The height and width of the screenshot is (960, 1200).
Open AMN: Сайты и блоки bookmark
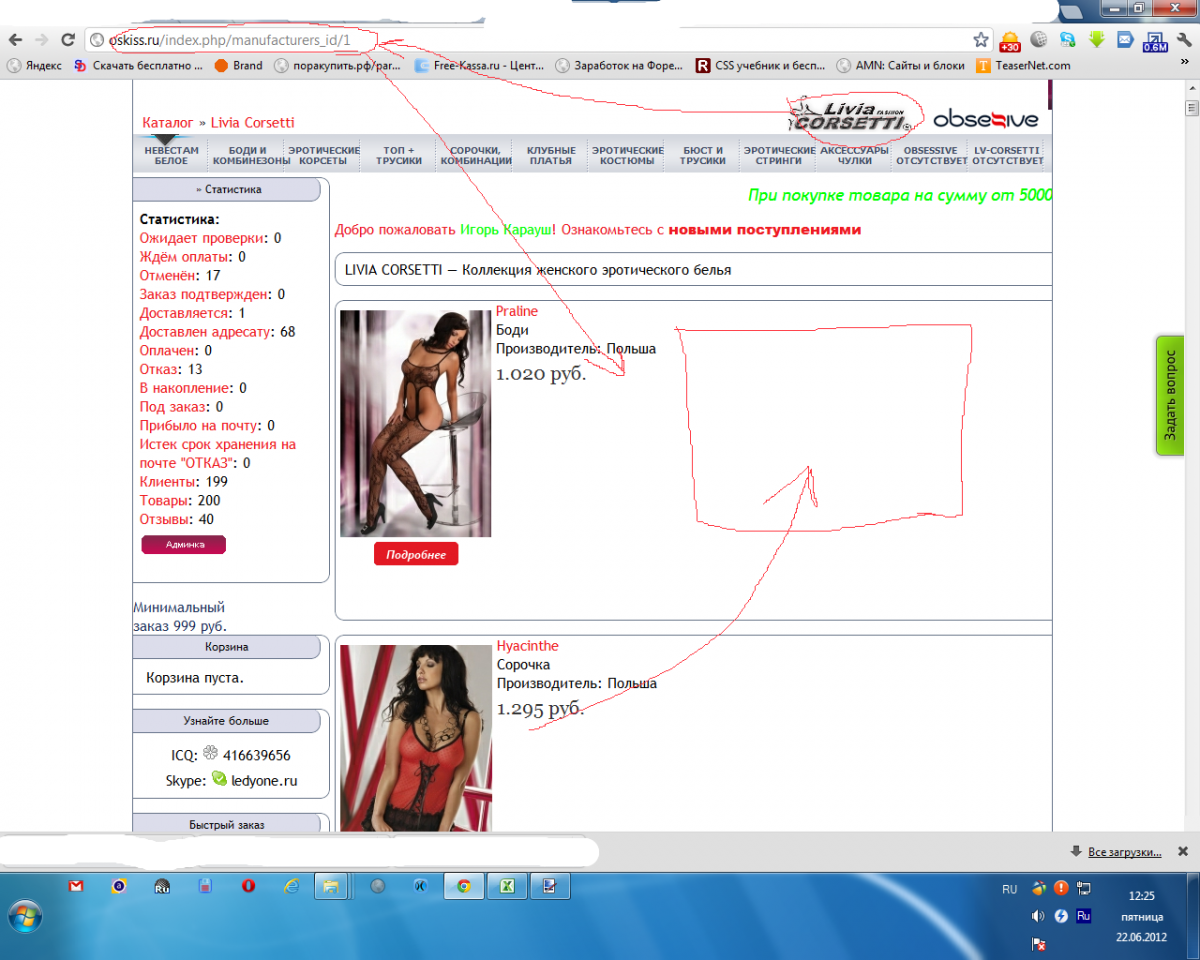tap(901, 65)
